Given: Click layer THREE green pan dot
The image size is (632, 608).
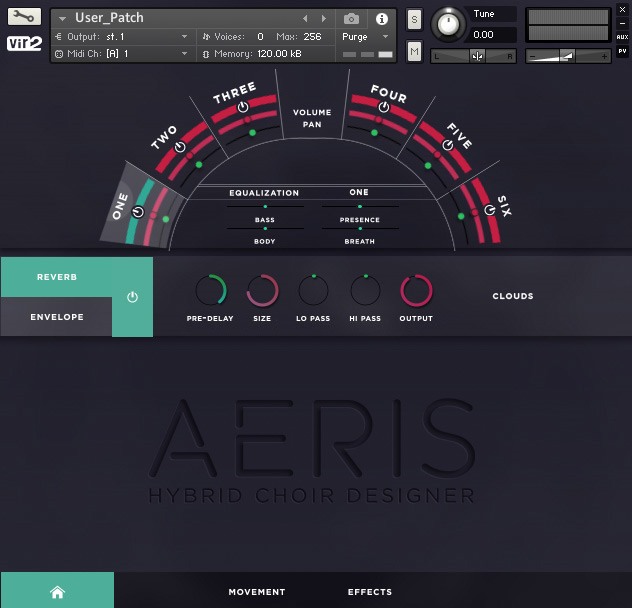Looking at the screenshot, I should [252, 133].
